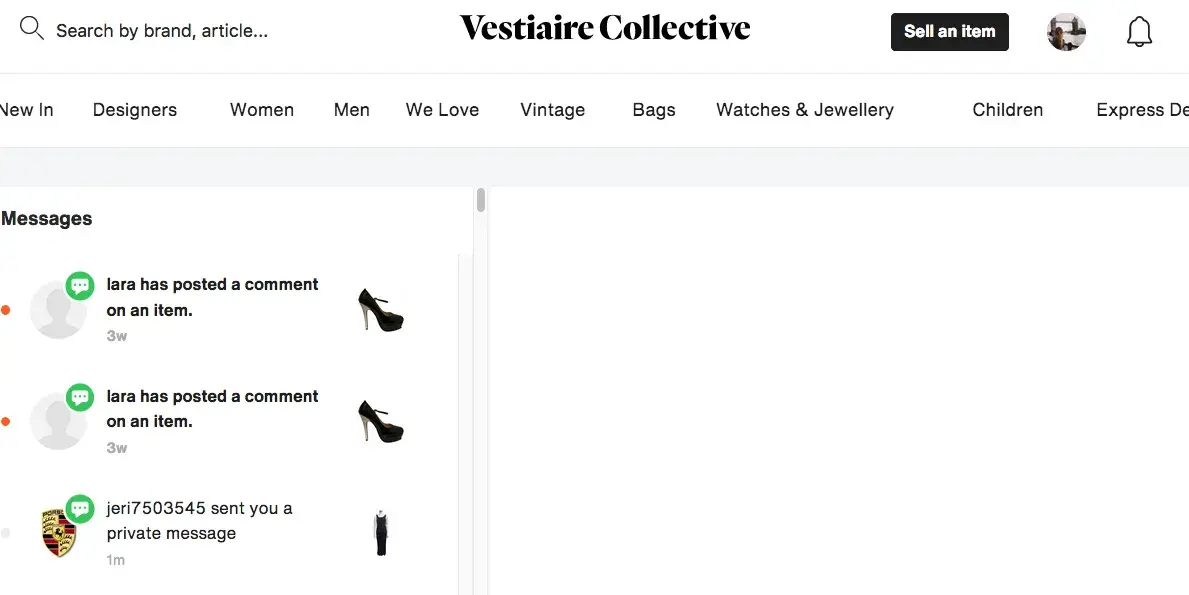
Task: Open the notifications bell
Action: (x=1139, y=32)
